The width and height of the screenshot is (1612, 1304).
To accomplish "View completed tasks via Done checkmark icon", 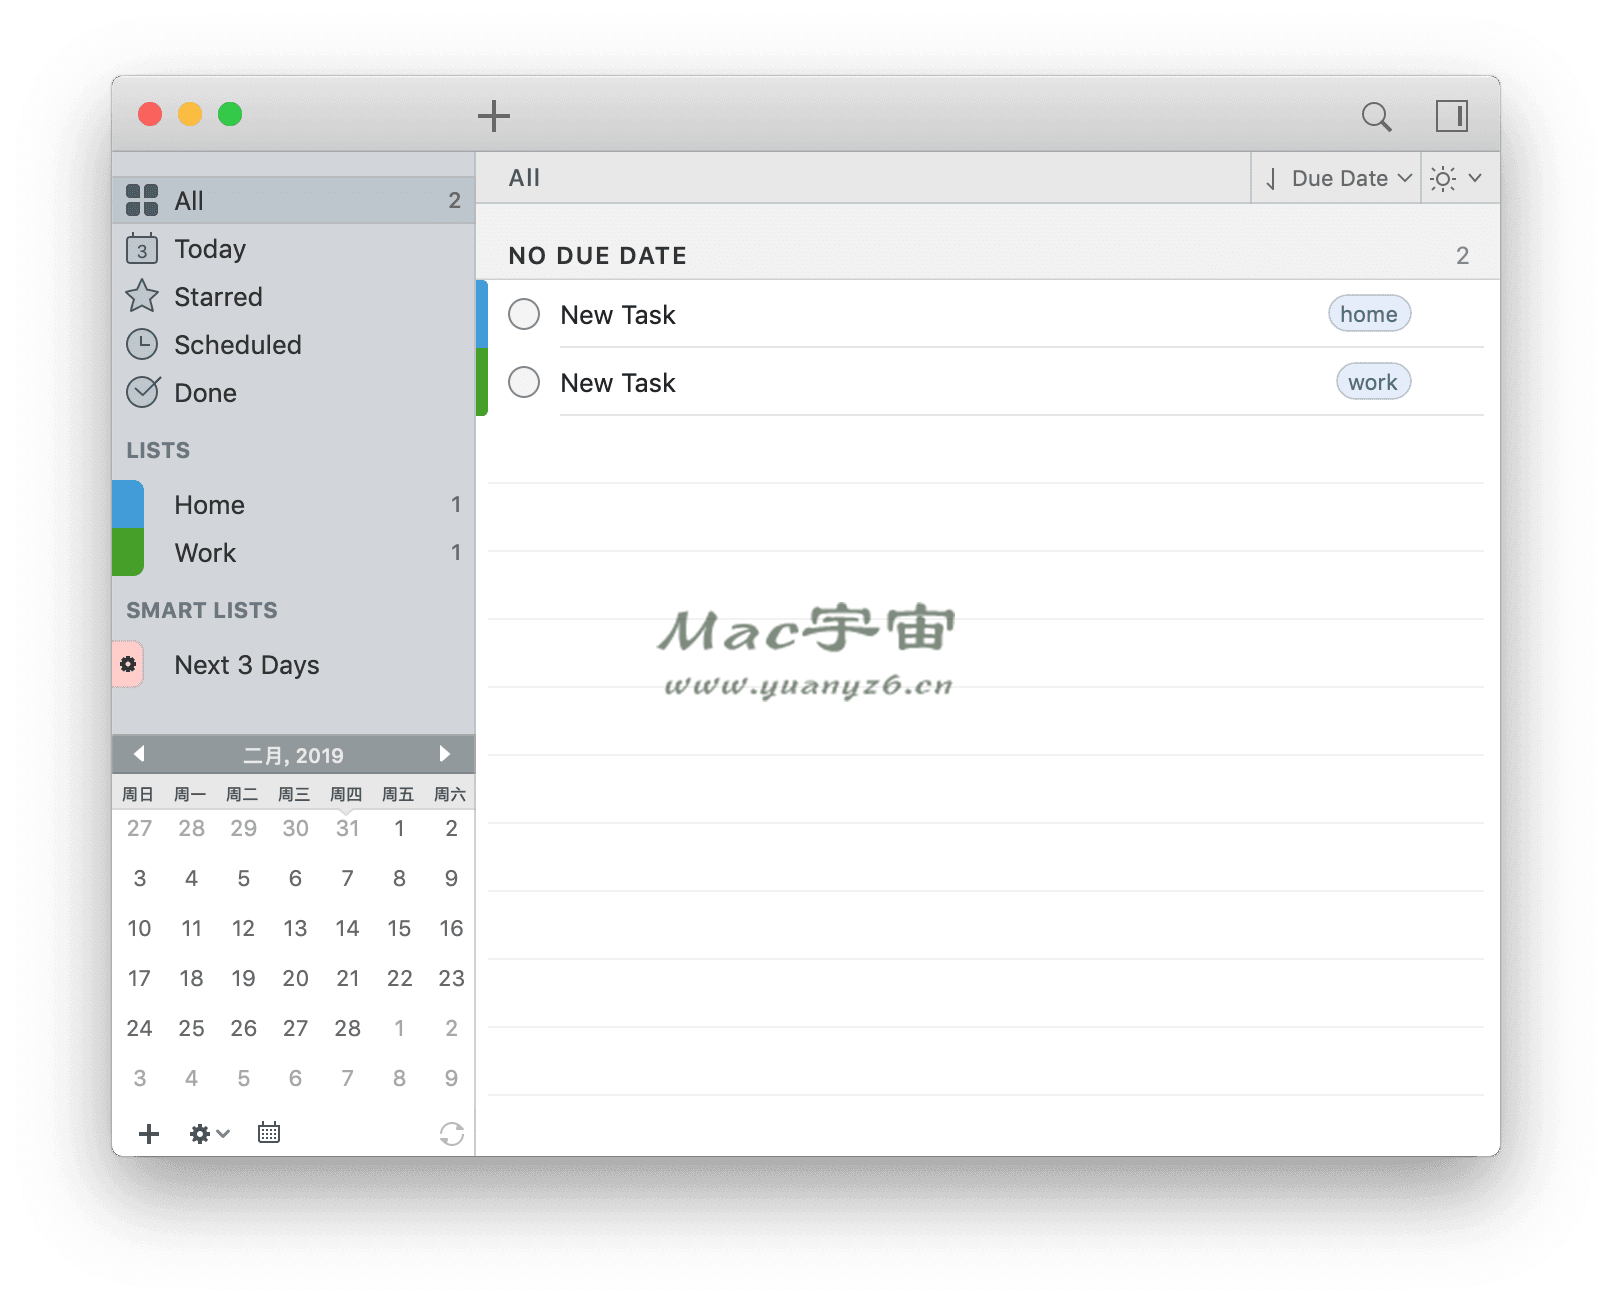I will click(x=143, y=392).
